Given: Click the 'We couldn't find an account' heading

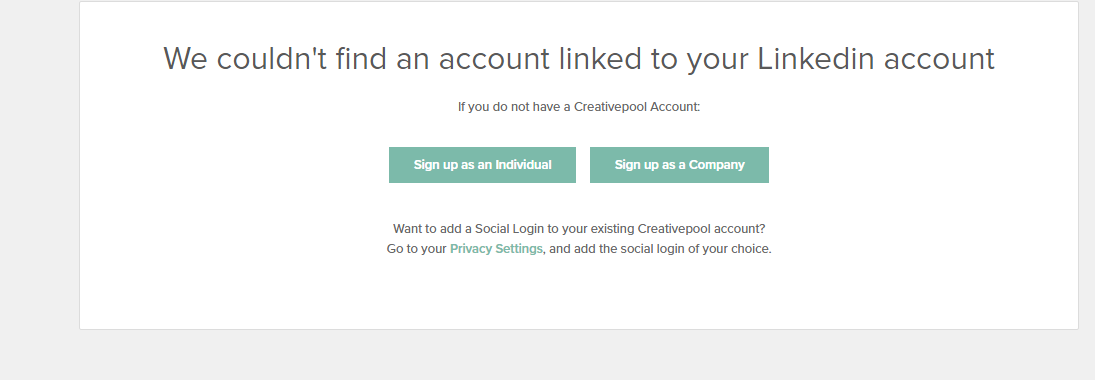Looking at the screenshot, I should pos(578,59).
